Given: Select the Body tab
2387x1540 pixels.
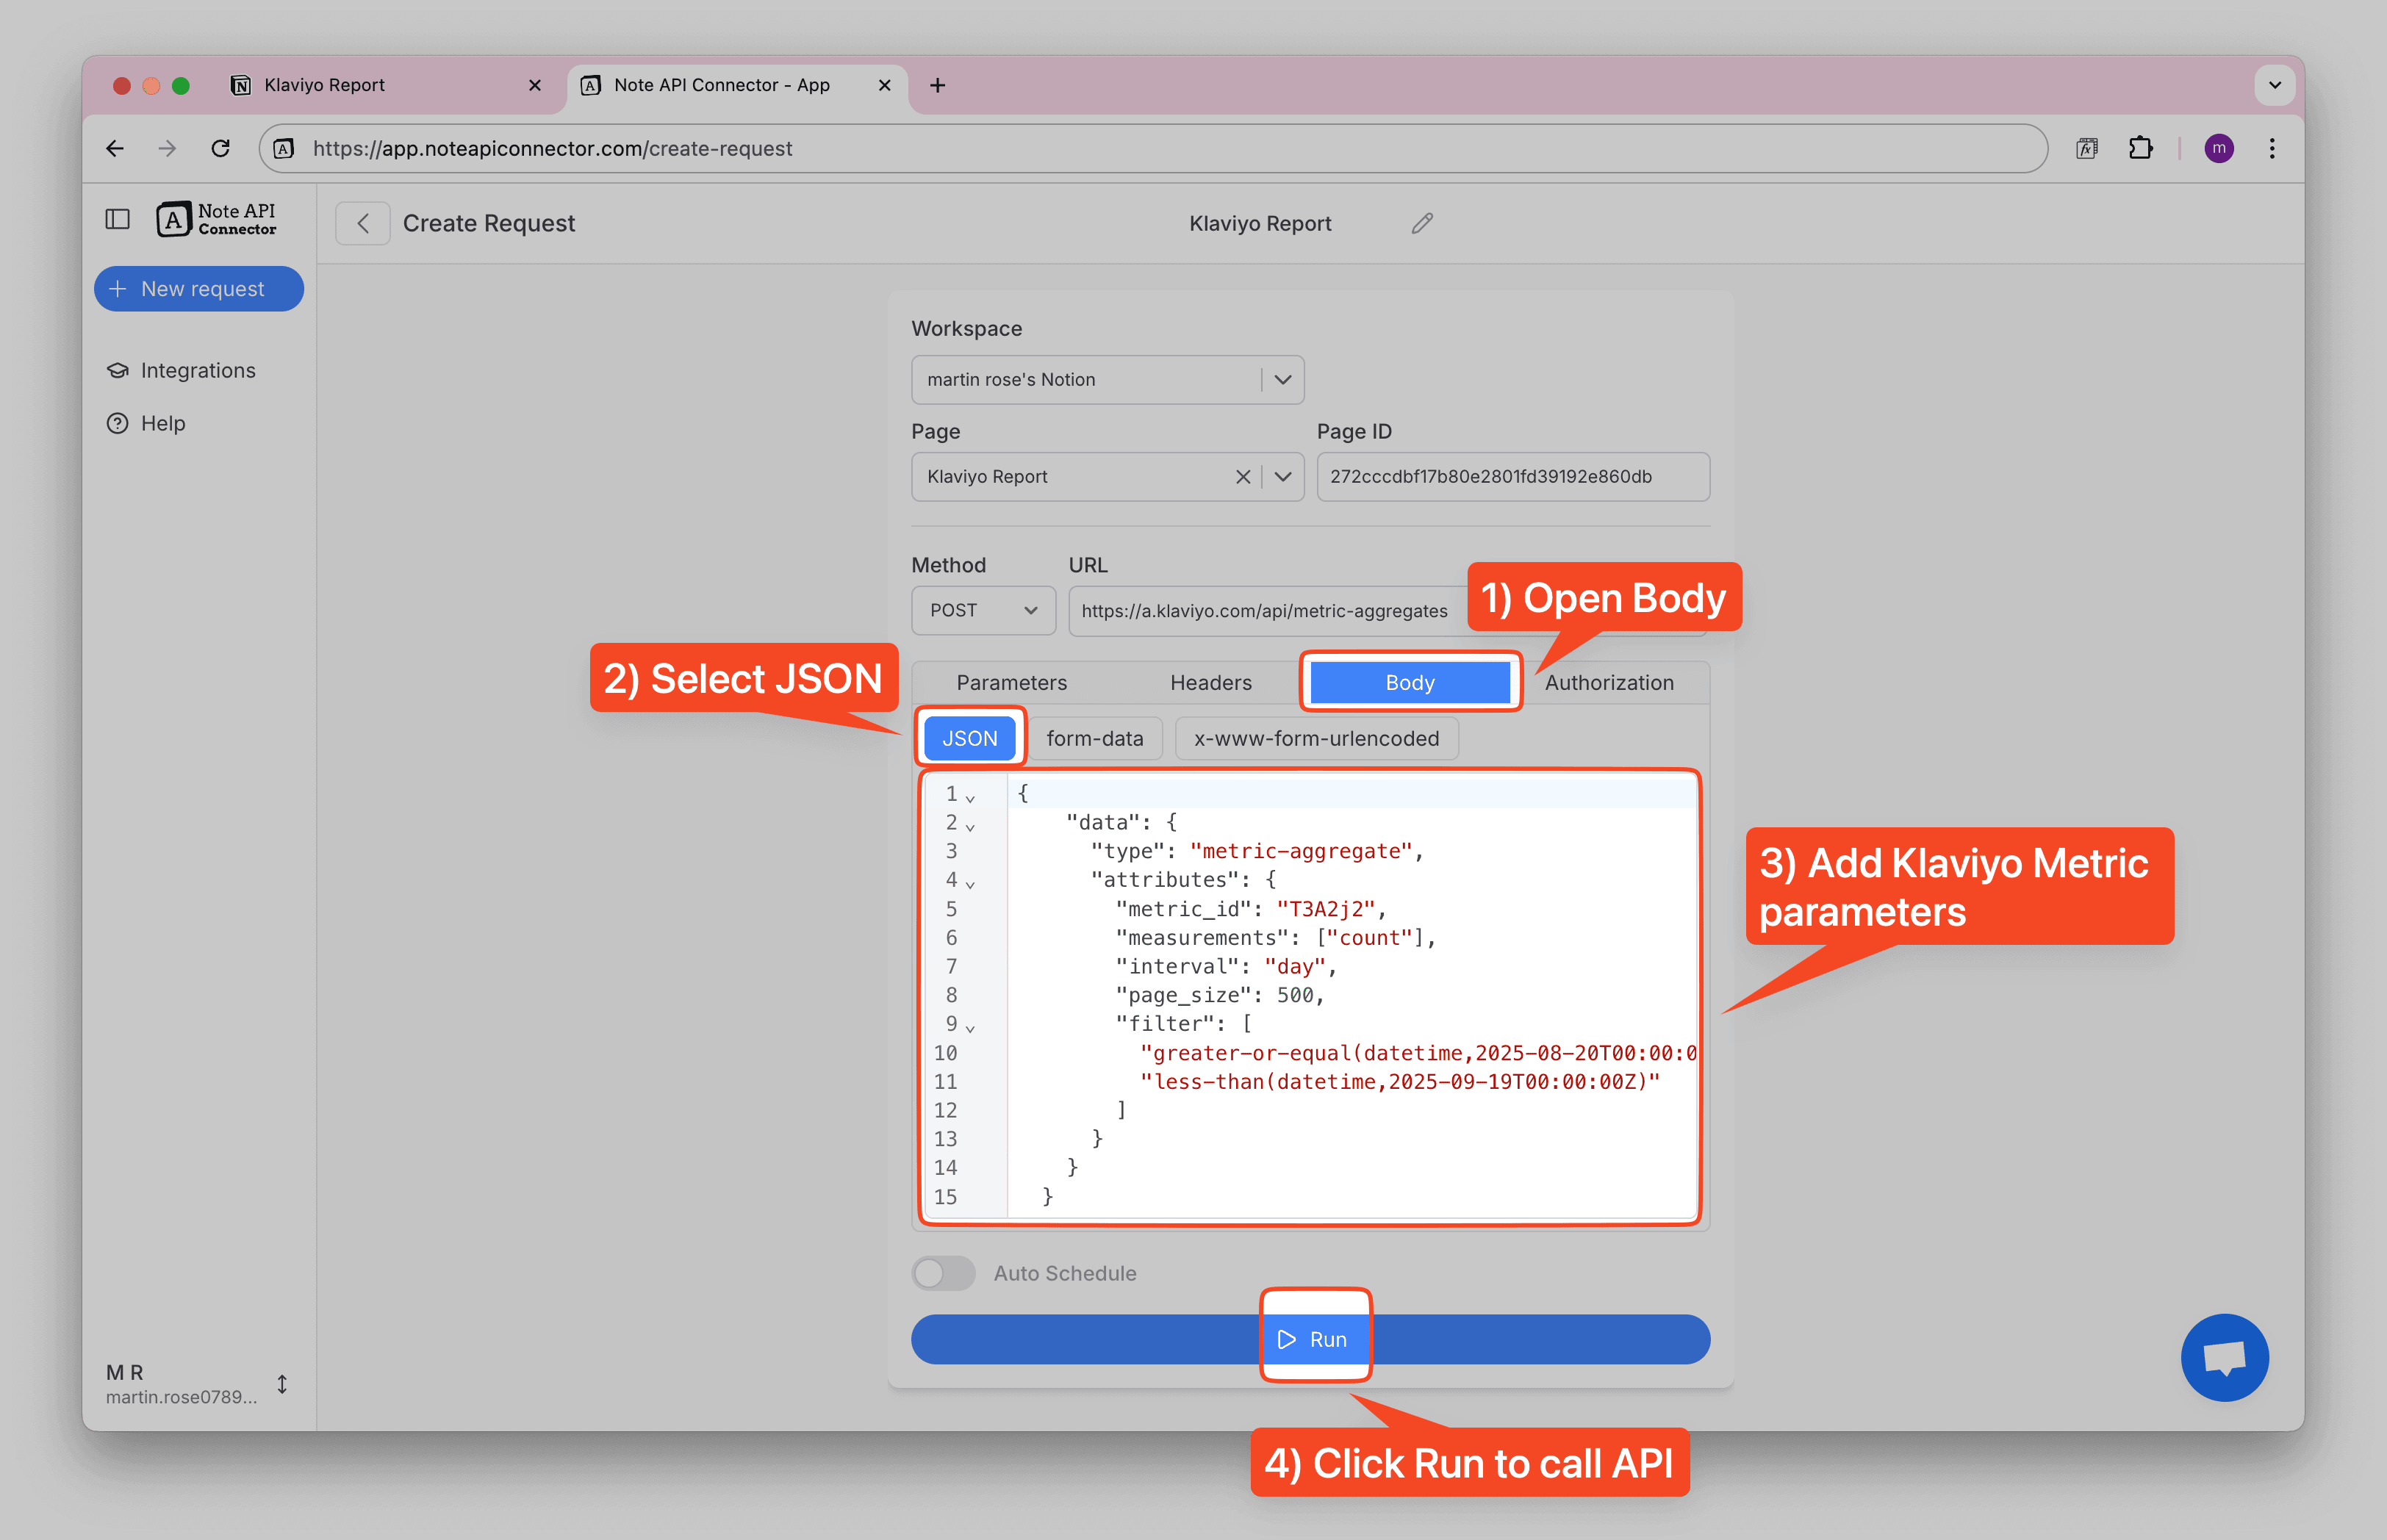Looking at the screenshot, I should [x=1409, y=682].
